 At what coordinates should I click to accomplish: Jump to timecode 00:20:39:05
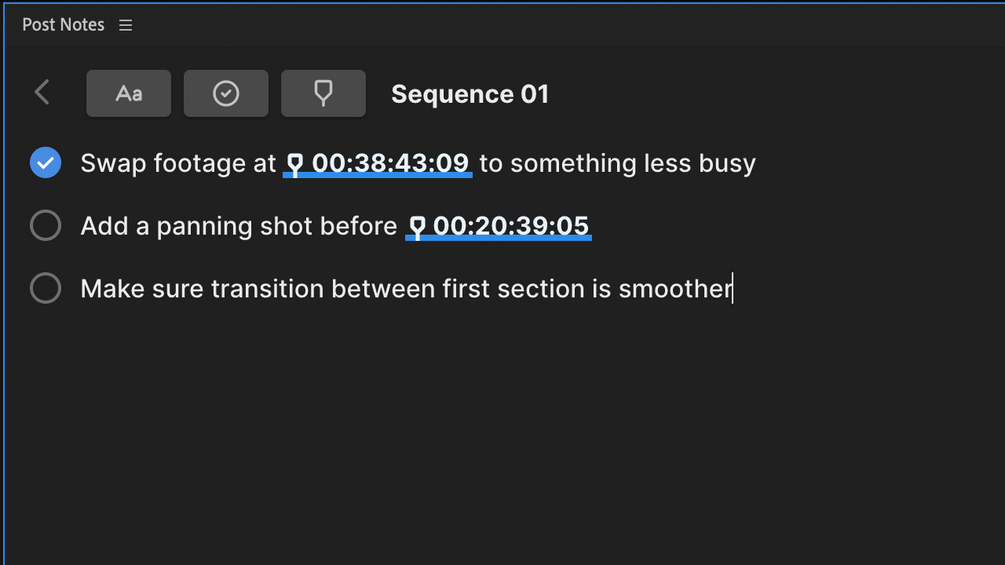coord(511,226)
